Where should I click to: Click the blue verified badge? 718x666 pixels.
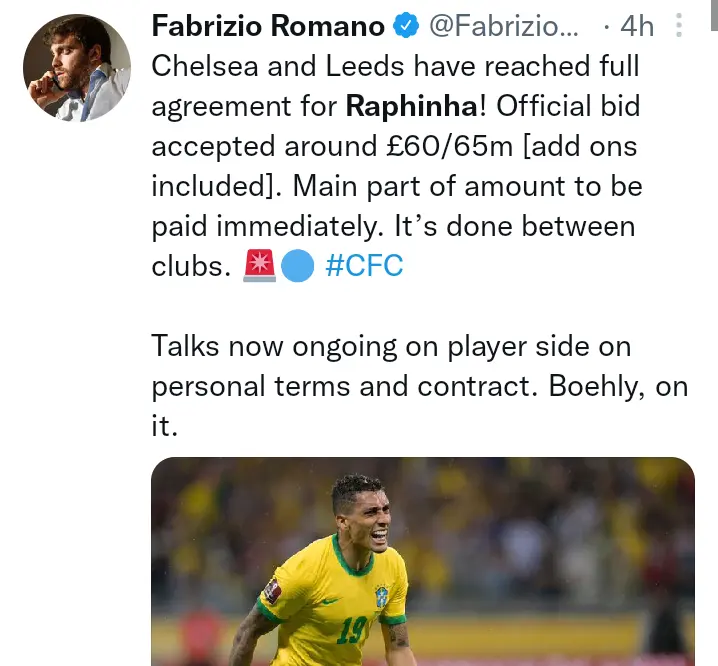tap(406, 27)
